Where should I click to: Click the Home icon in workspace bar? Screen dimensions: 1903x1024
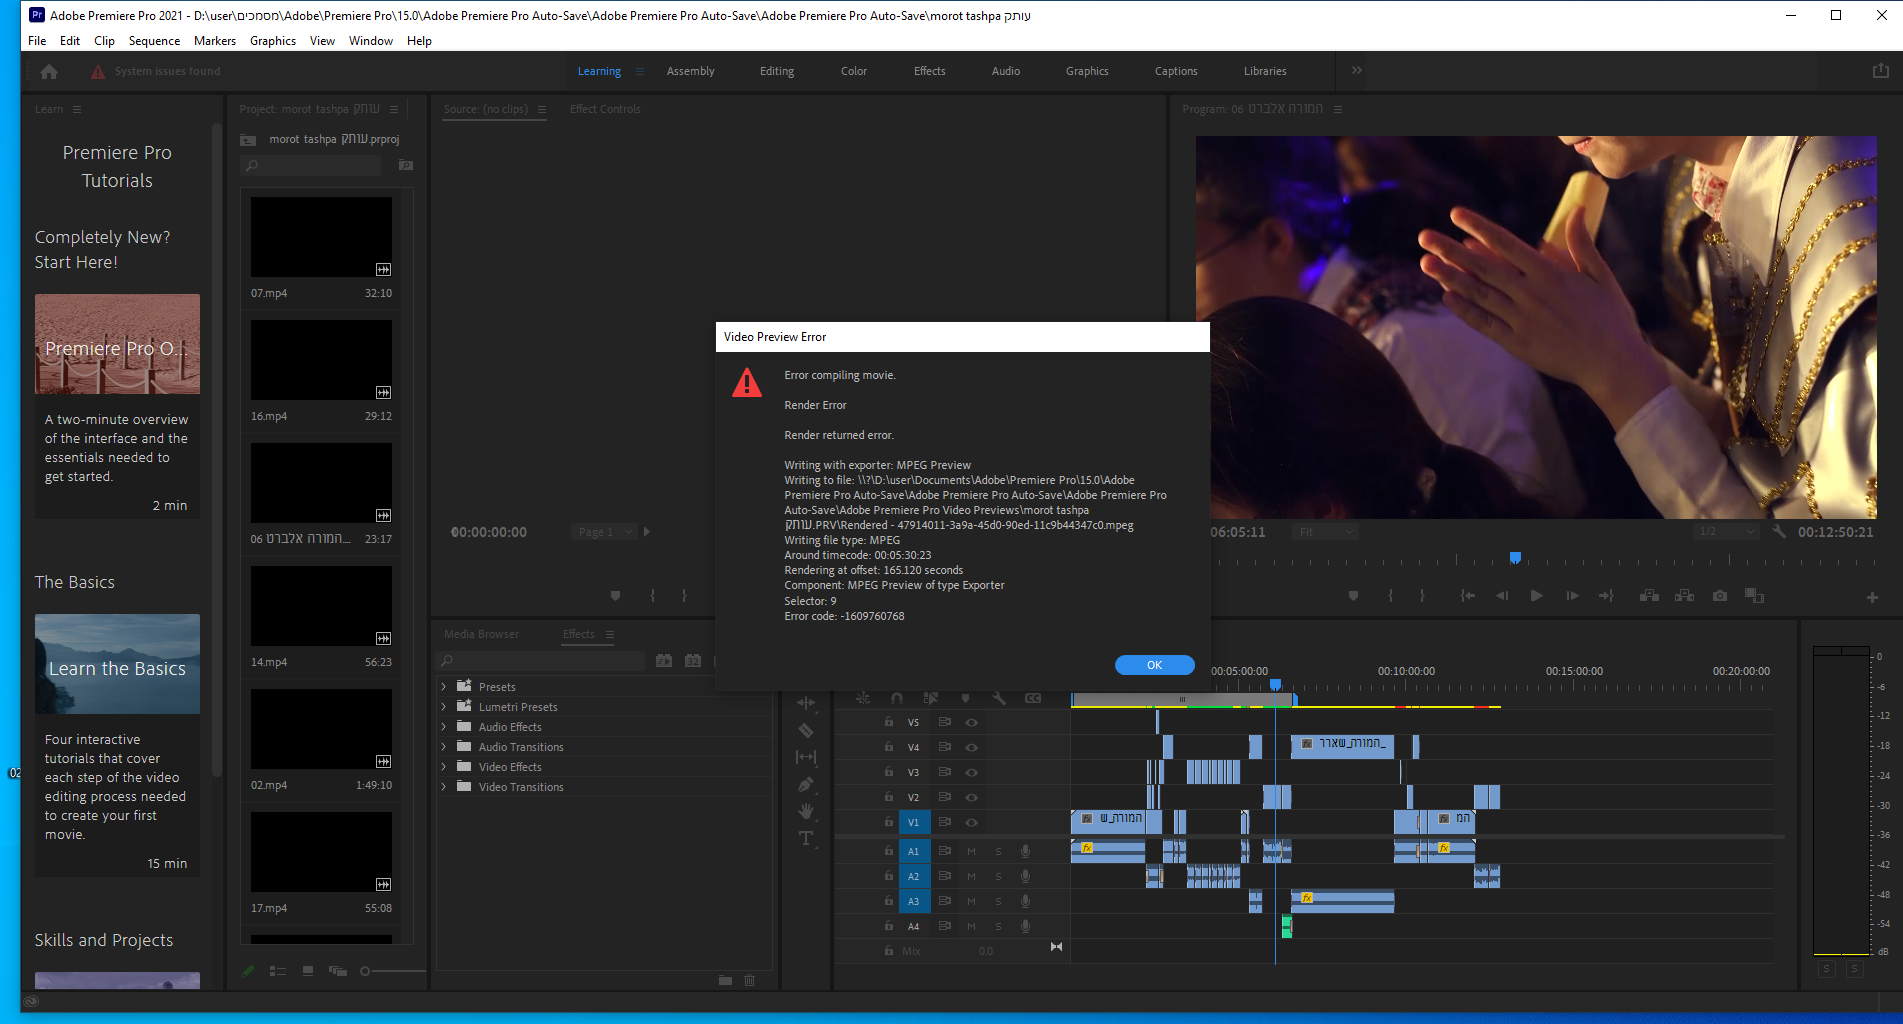click(49, 71)
